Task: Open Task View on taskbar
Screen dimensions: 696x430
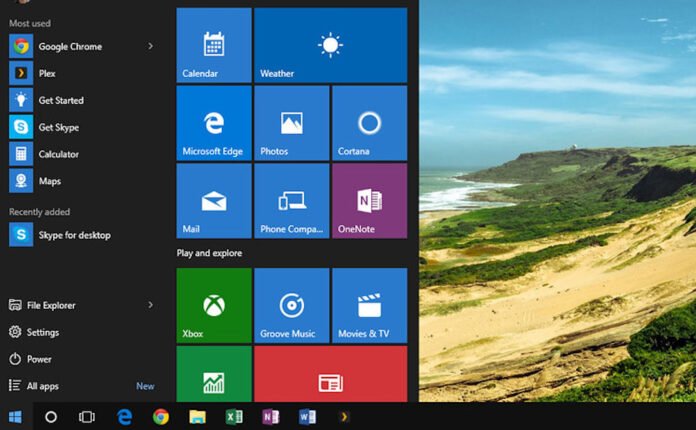Action: point(87,417)
